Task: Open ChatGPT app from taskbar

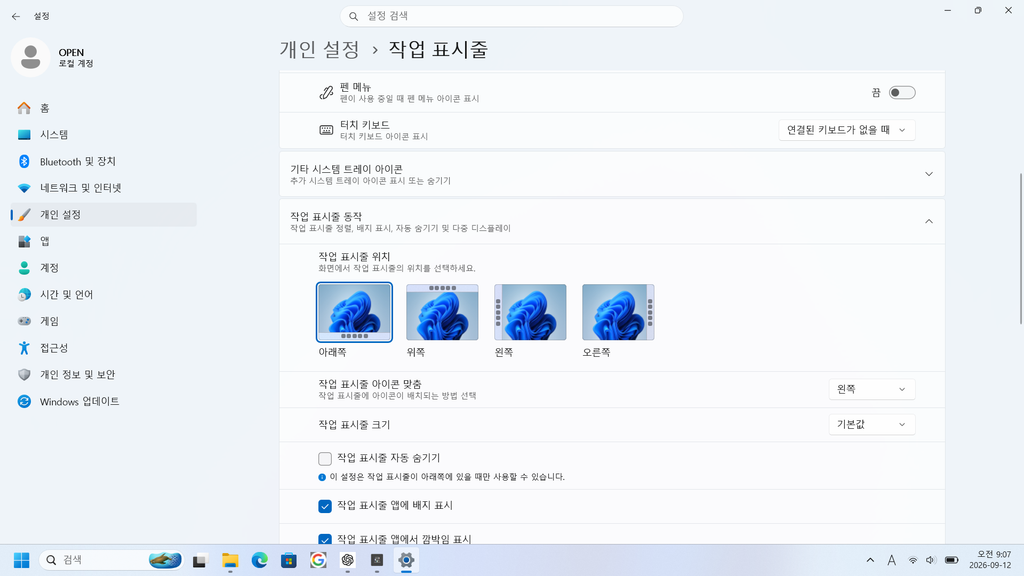Action: [347, 560]
